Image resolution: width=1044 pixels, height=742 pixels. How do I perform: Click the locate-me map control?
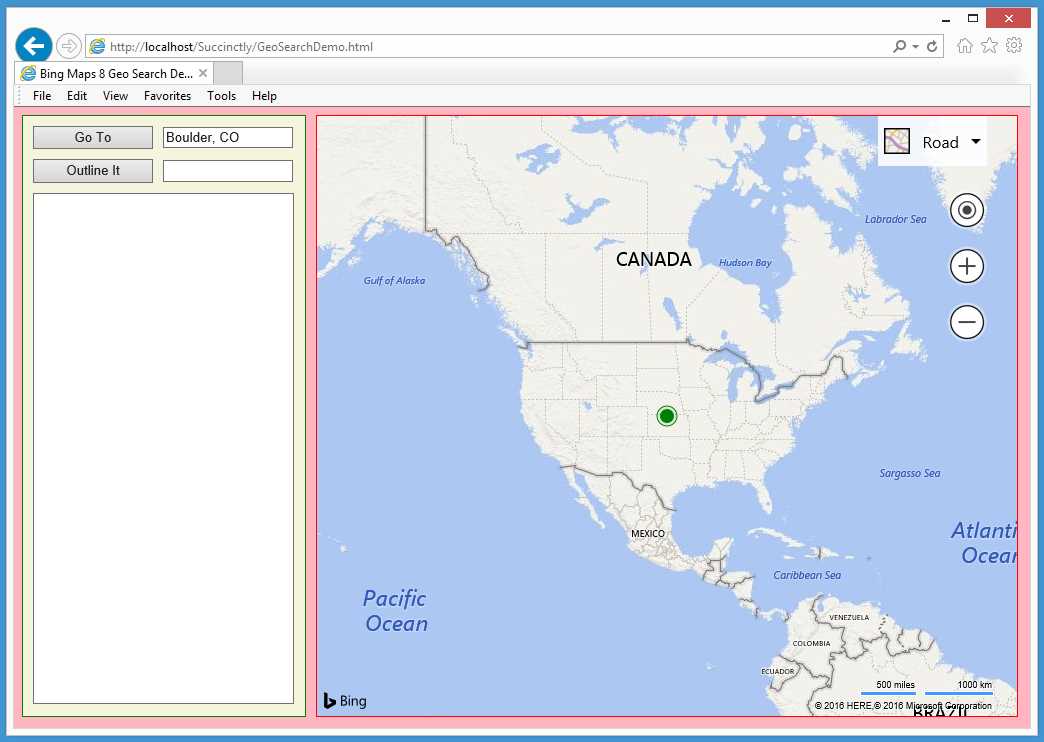click(x=966, y=210)
